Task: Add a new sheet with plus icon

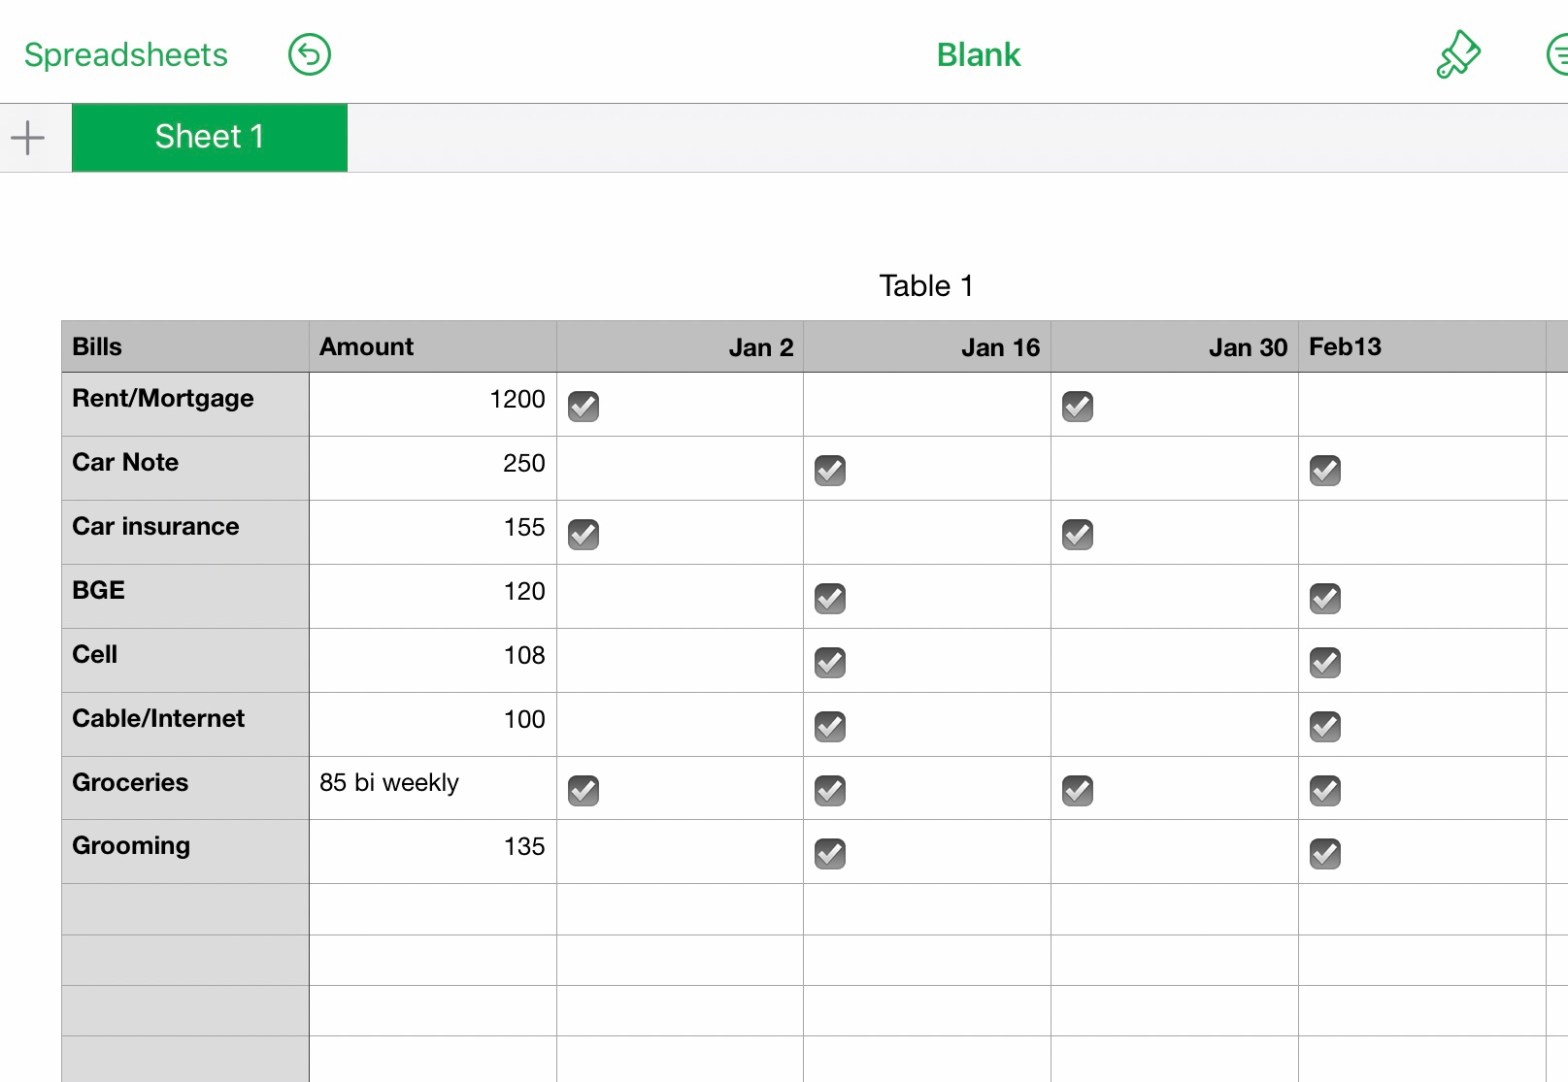Action: point(28,138)
